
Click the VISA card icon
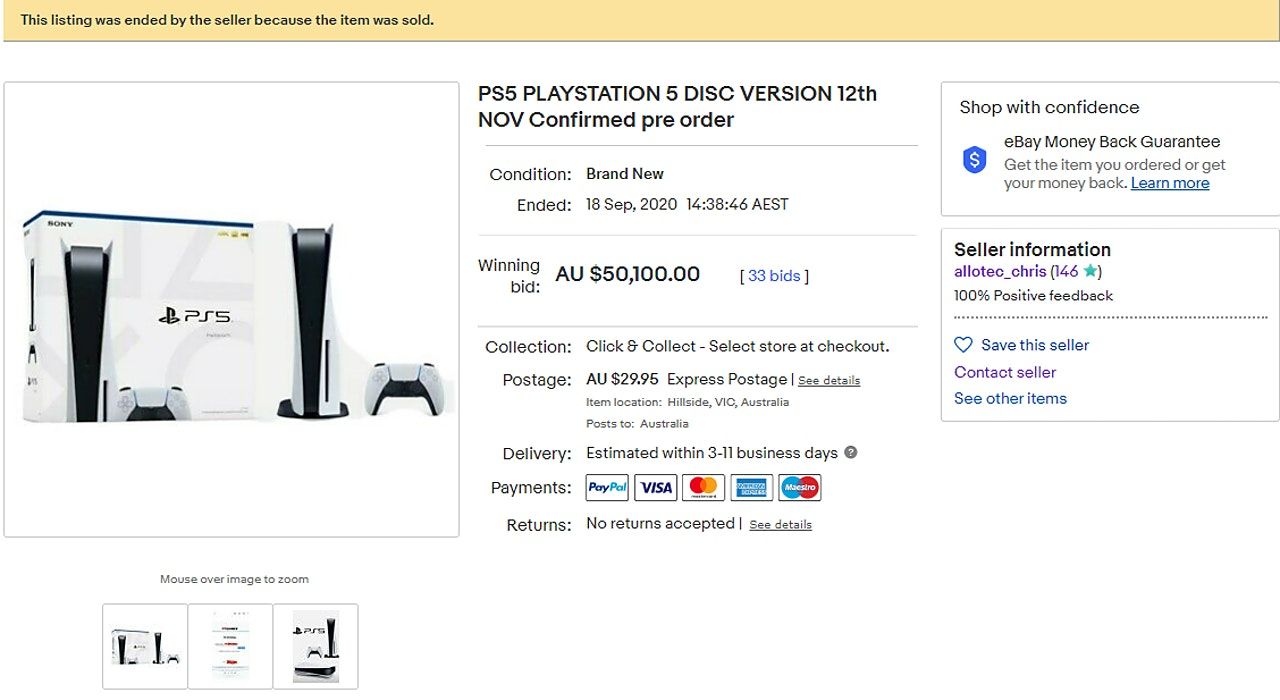655,487
